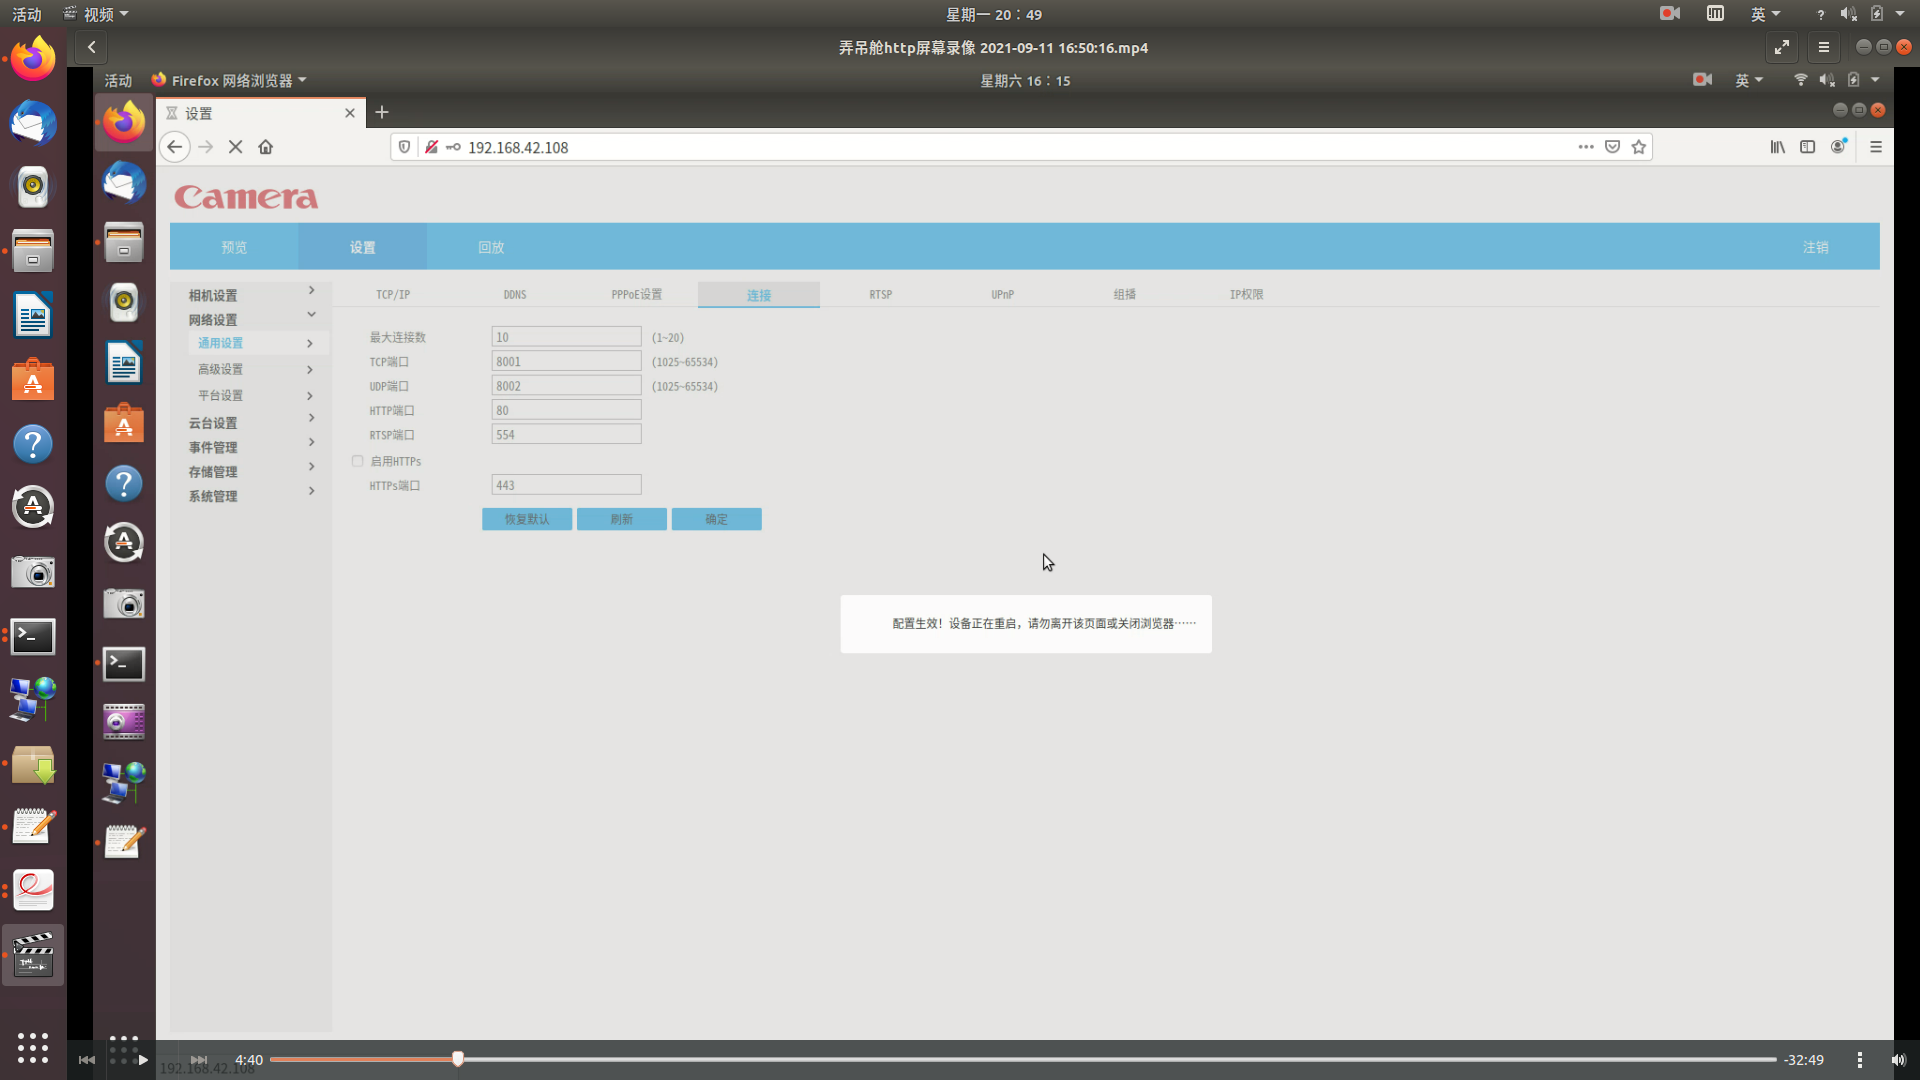Image resolution: width=1920 pixels, height=1080 pixels.
Task: Click the 恢复默认 restore default button
Action: pyautogui.click(x=526, y=519)
